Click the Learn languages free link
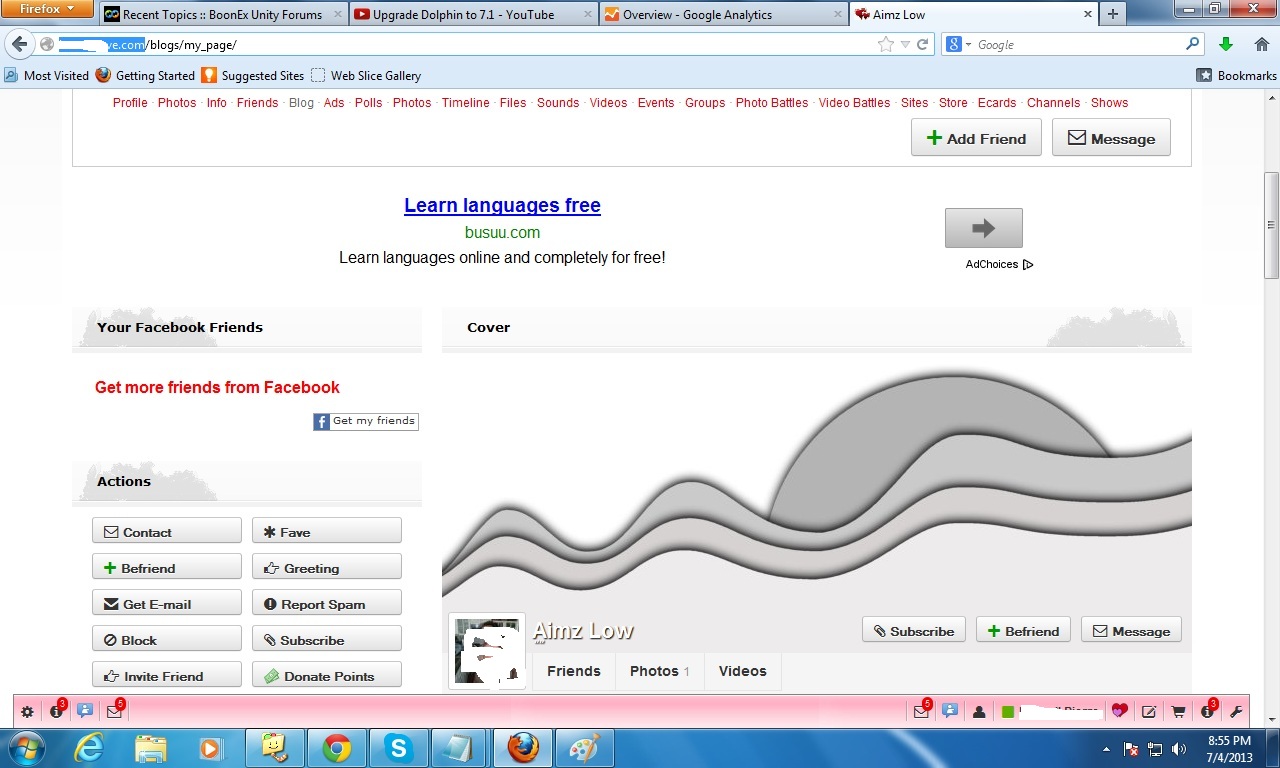Screen dimensions: 1280x768 click(x=502, y=205)
